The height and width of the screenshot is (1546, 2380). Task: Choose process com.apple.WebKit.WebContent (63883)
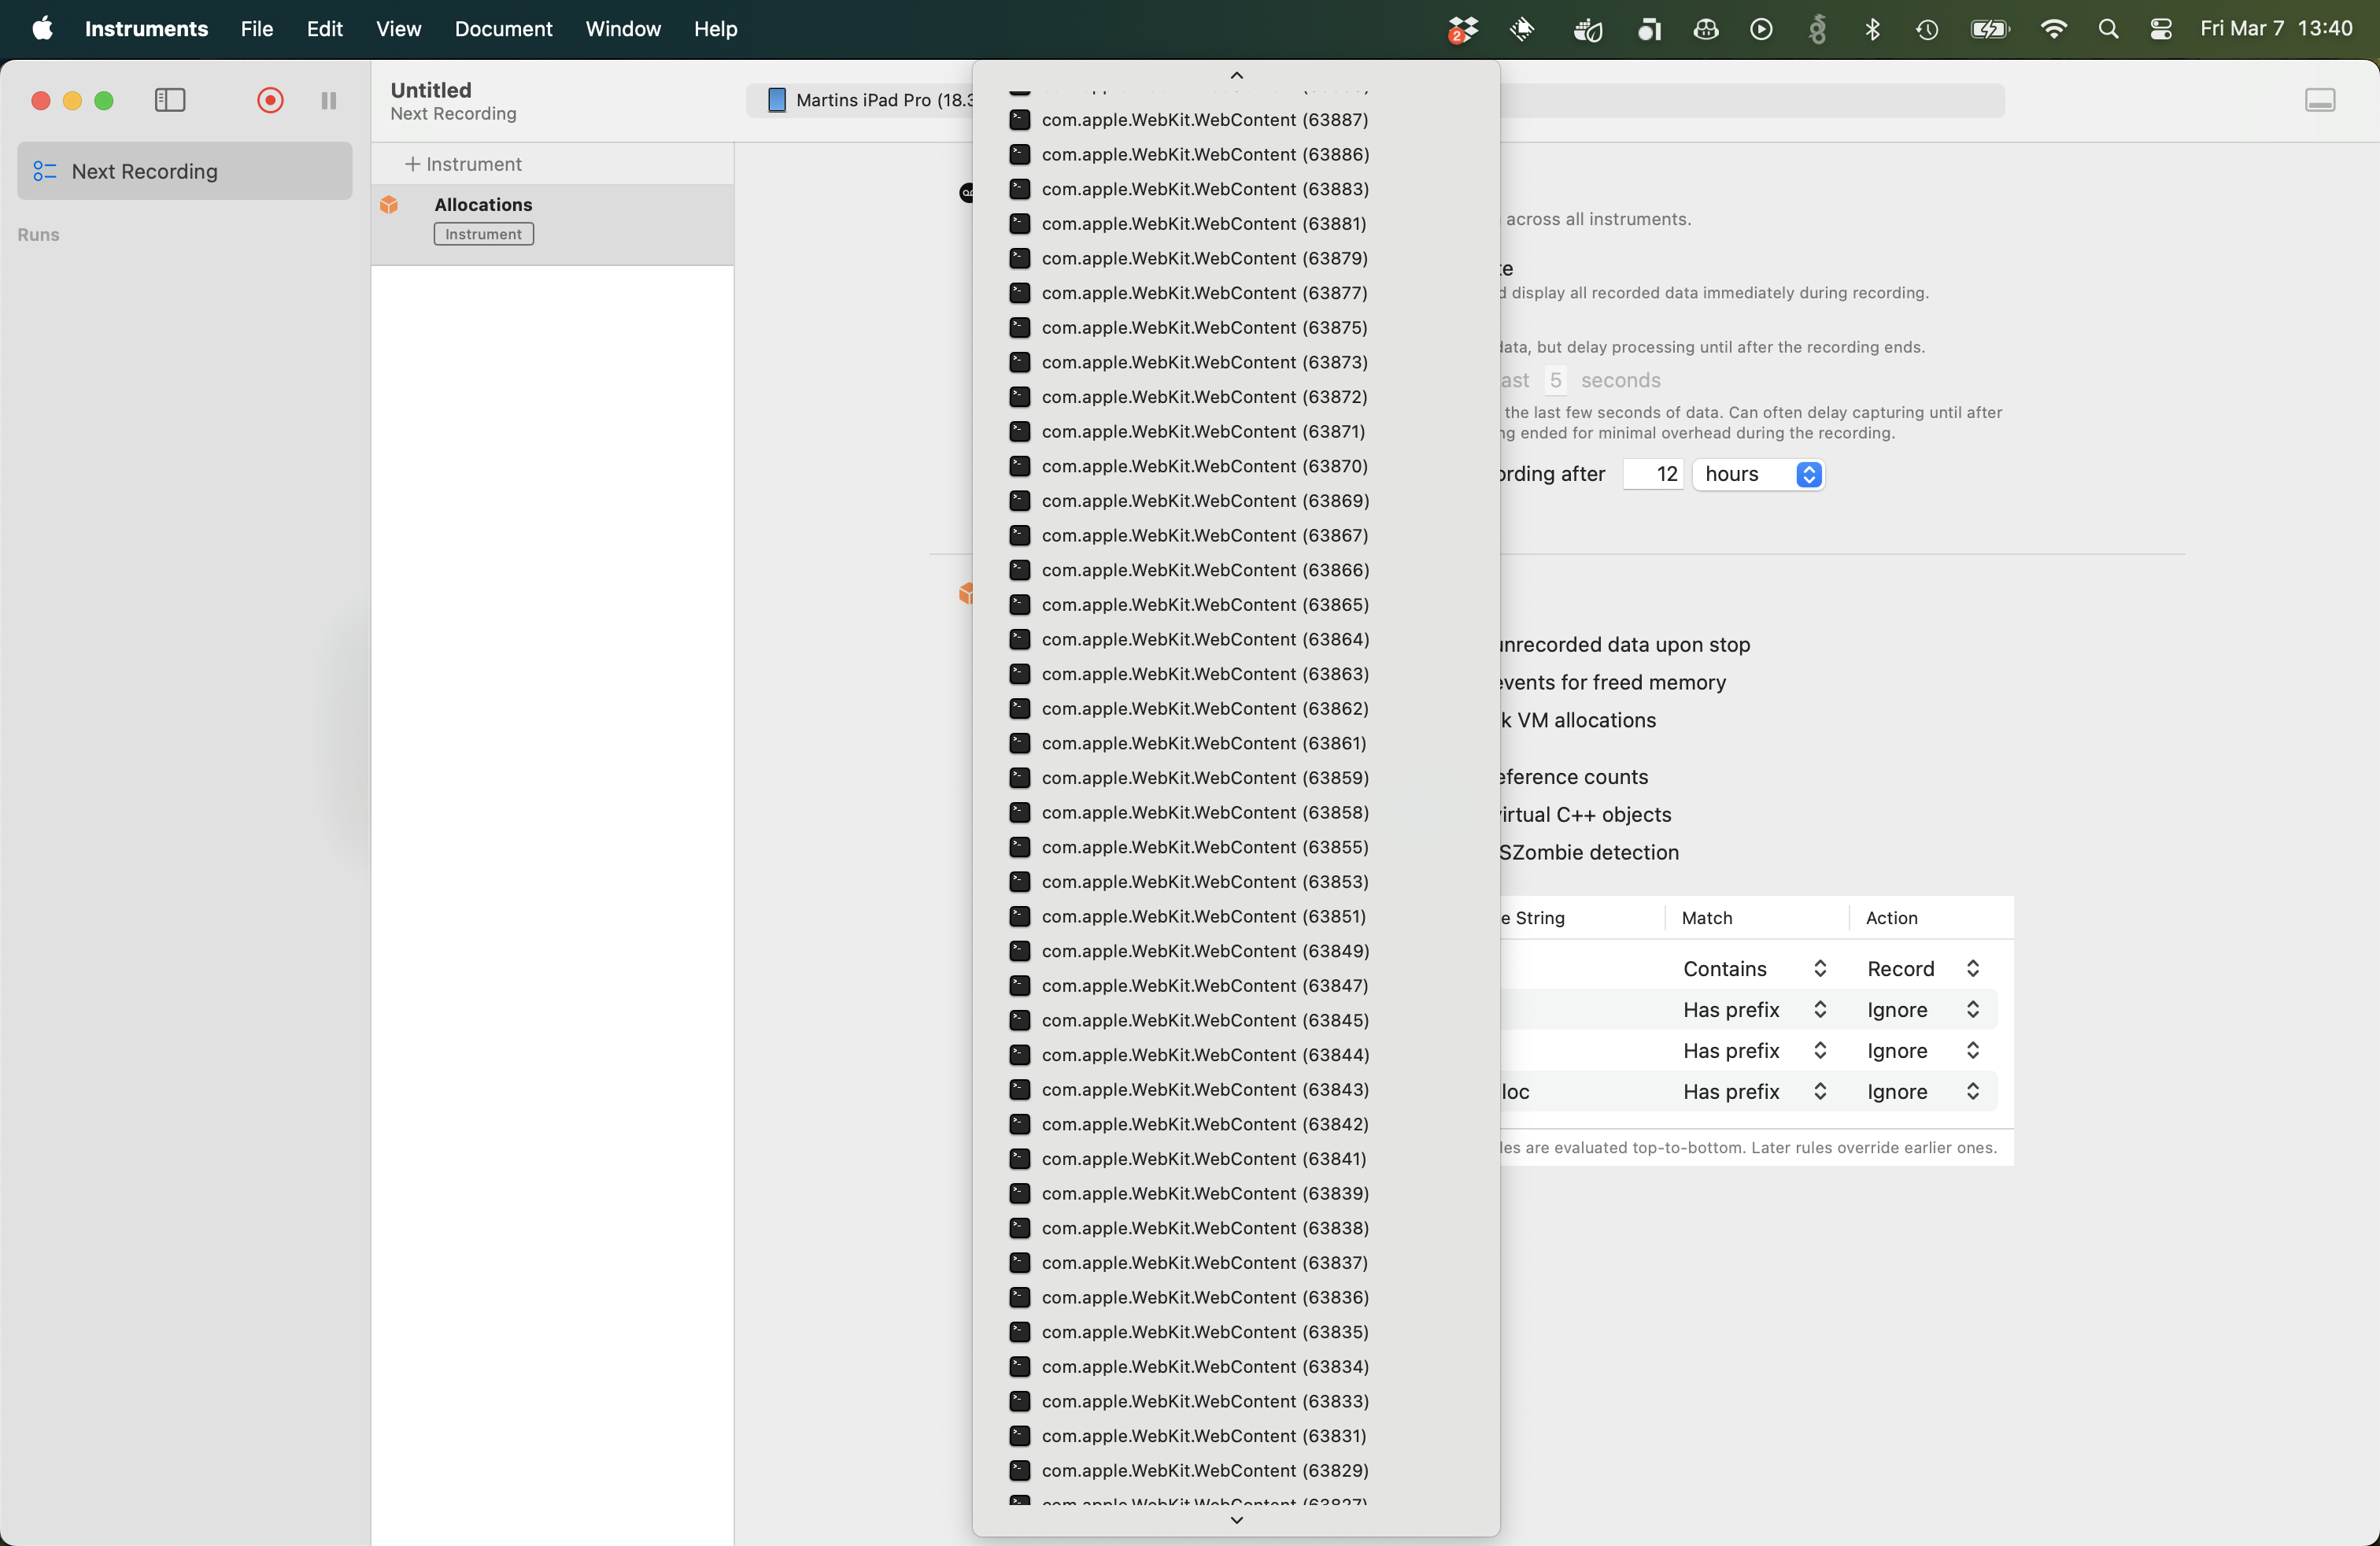1236,189
